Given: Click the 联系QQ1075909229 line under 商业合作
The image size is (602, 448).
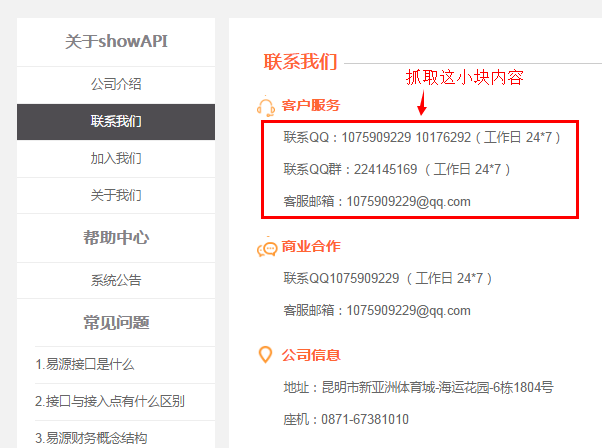Looking at the screenshot, I should coord(388,278).
